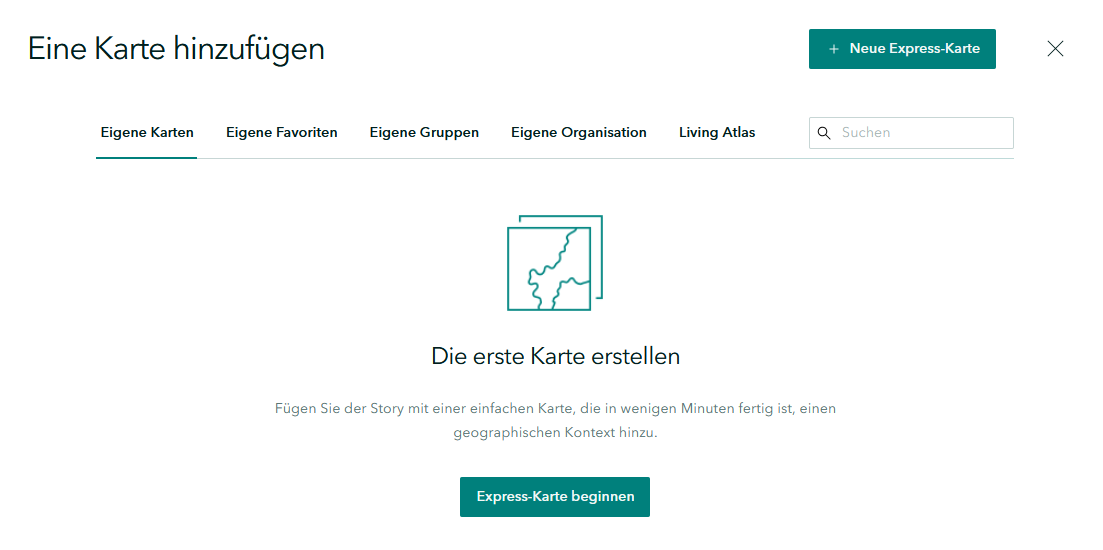Click the geographischen Kontext hinzu text line

pyautogui.click(x=555, y=434)
